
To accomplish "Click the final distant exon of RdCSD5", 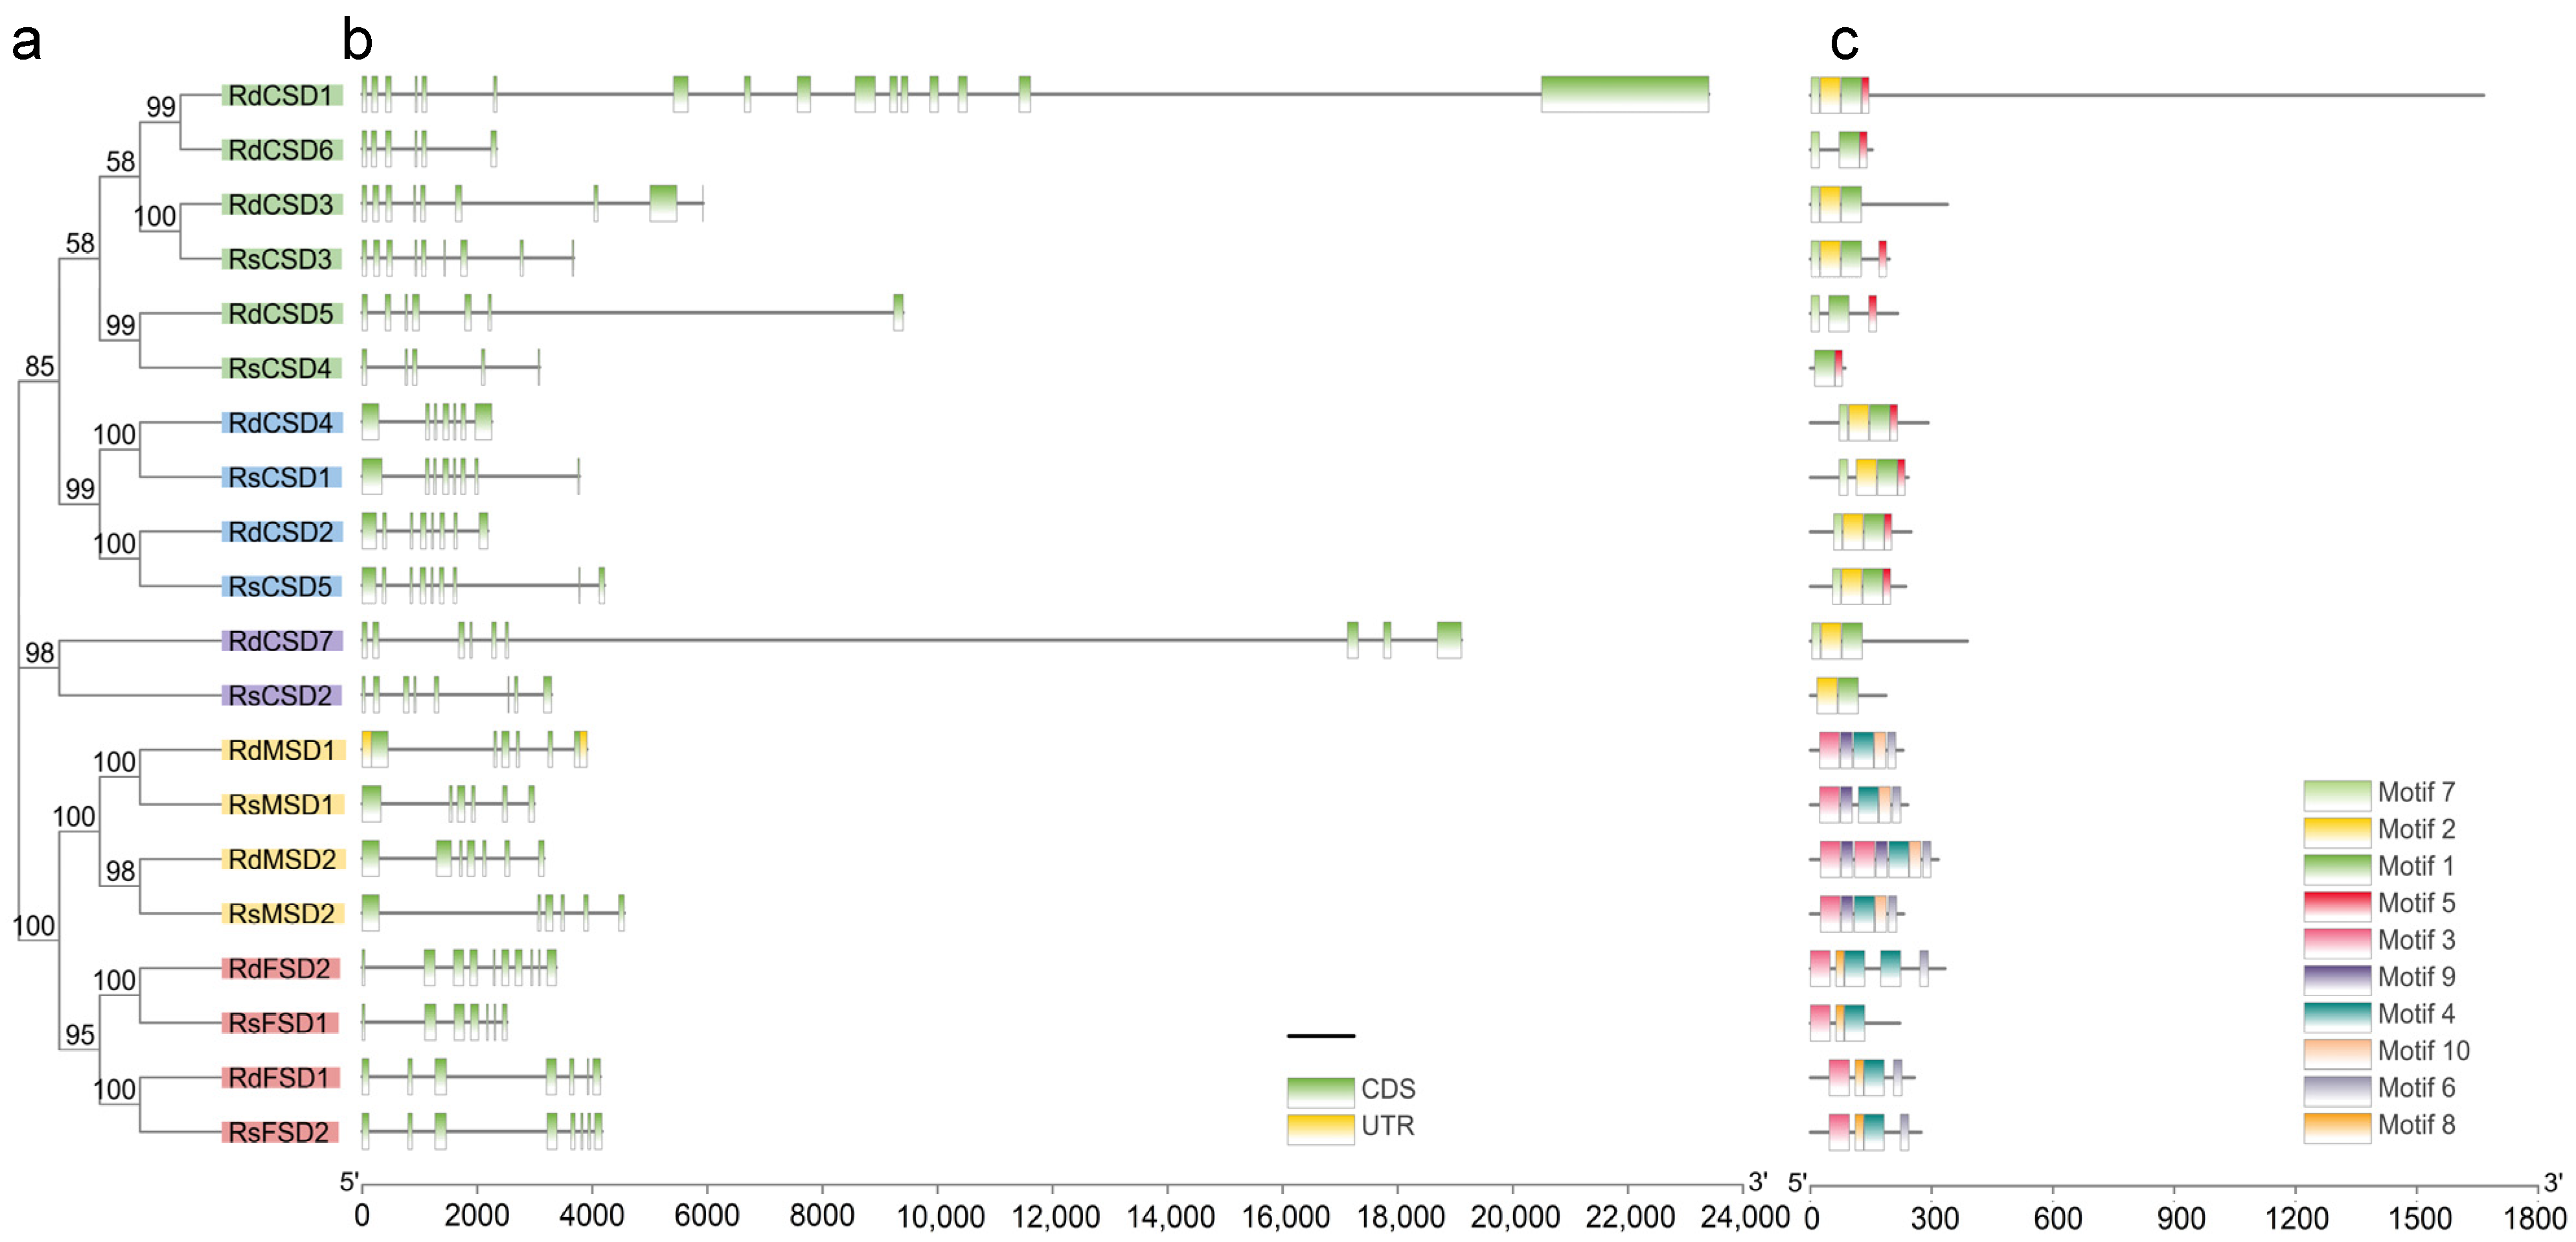I will 898,312.
